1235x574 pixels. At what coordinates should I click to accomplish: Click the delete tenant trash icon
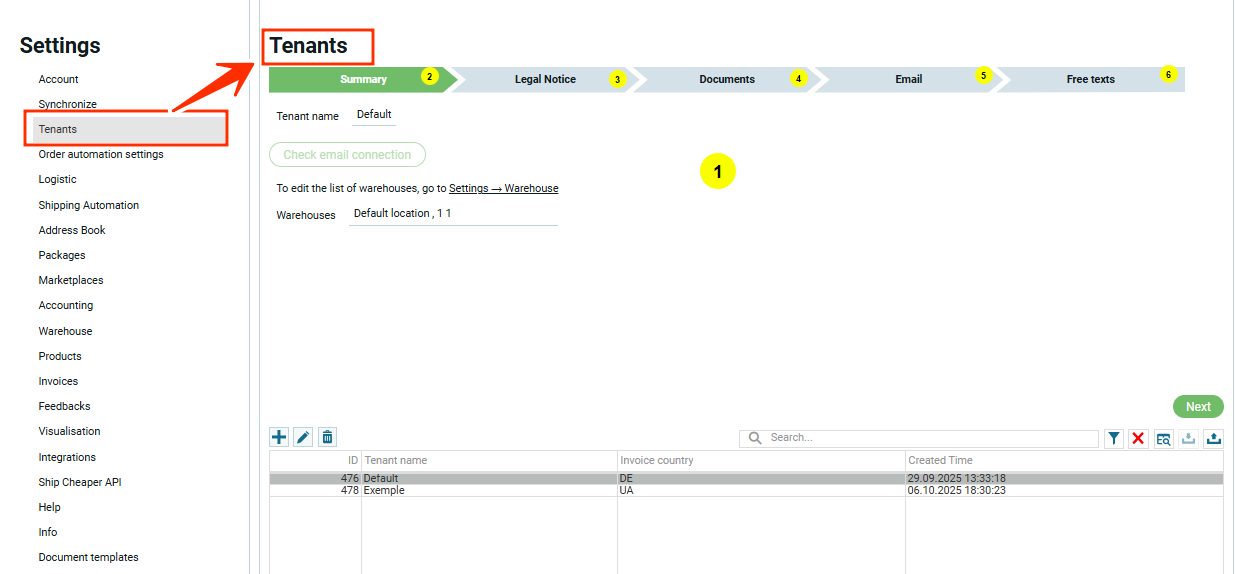[327, 437]
